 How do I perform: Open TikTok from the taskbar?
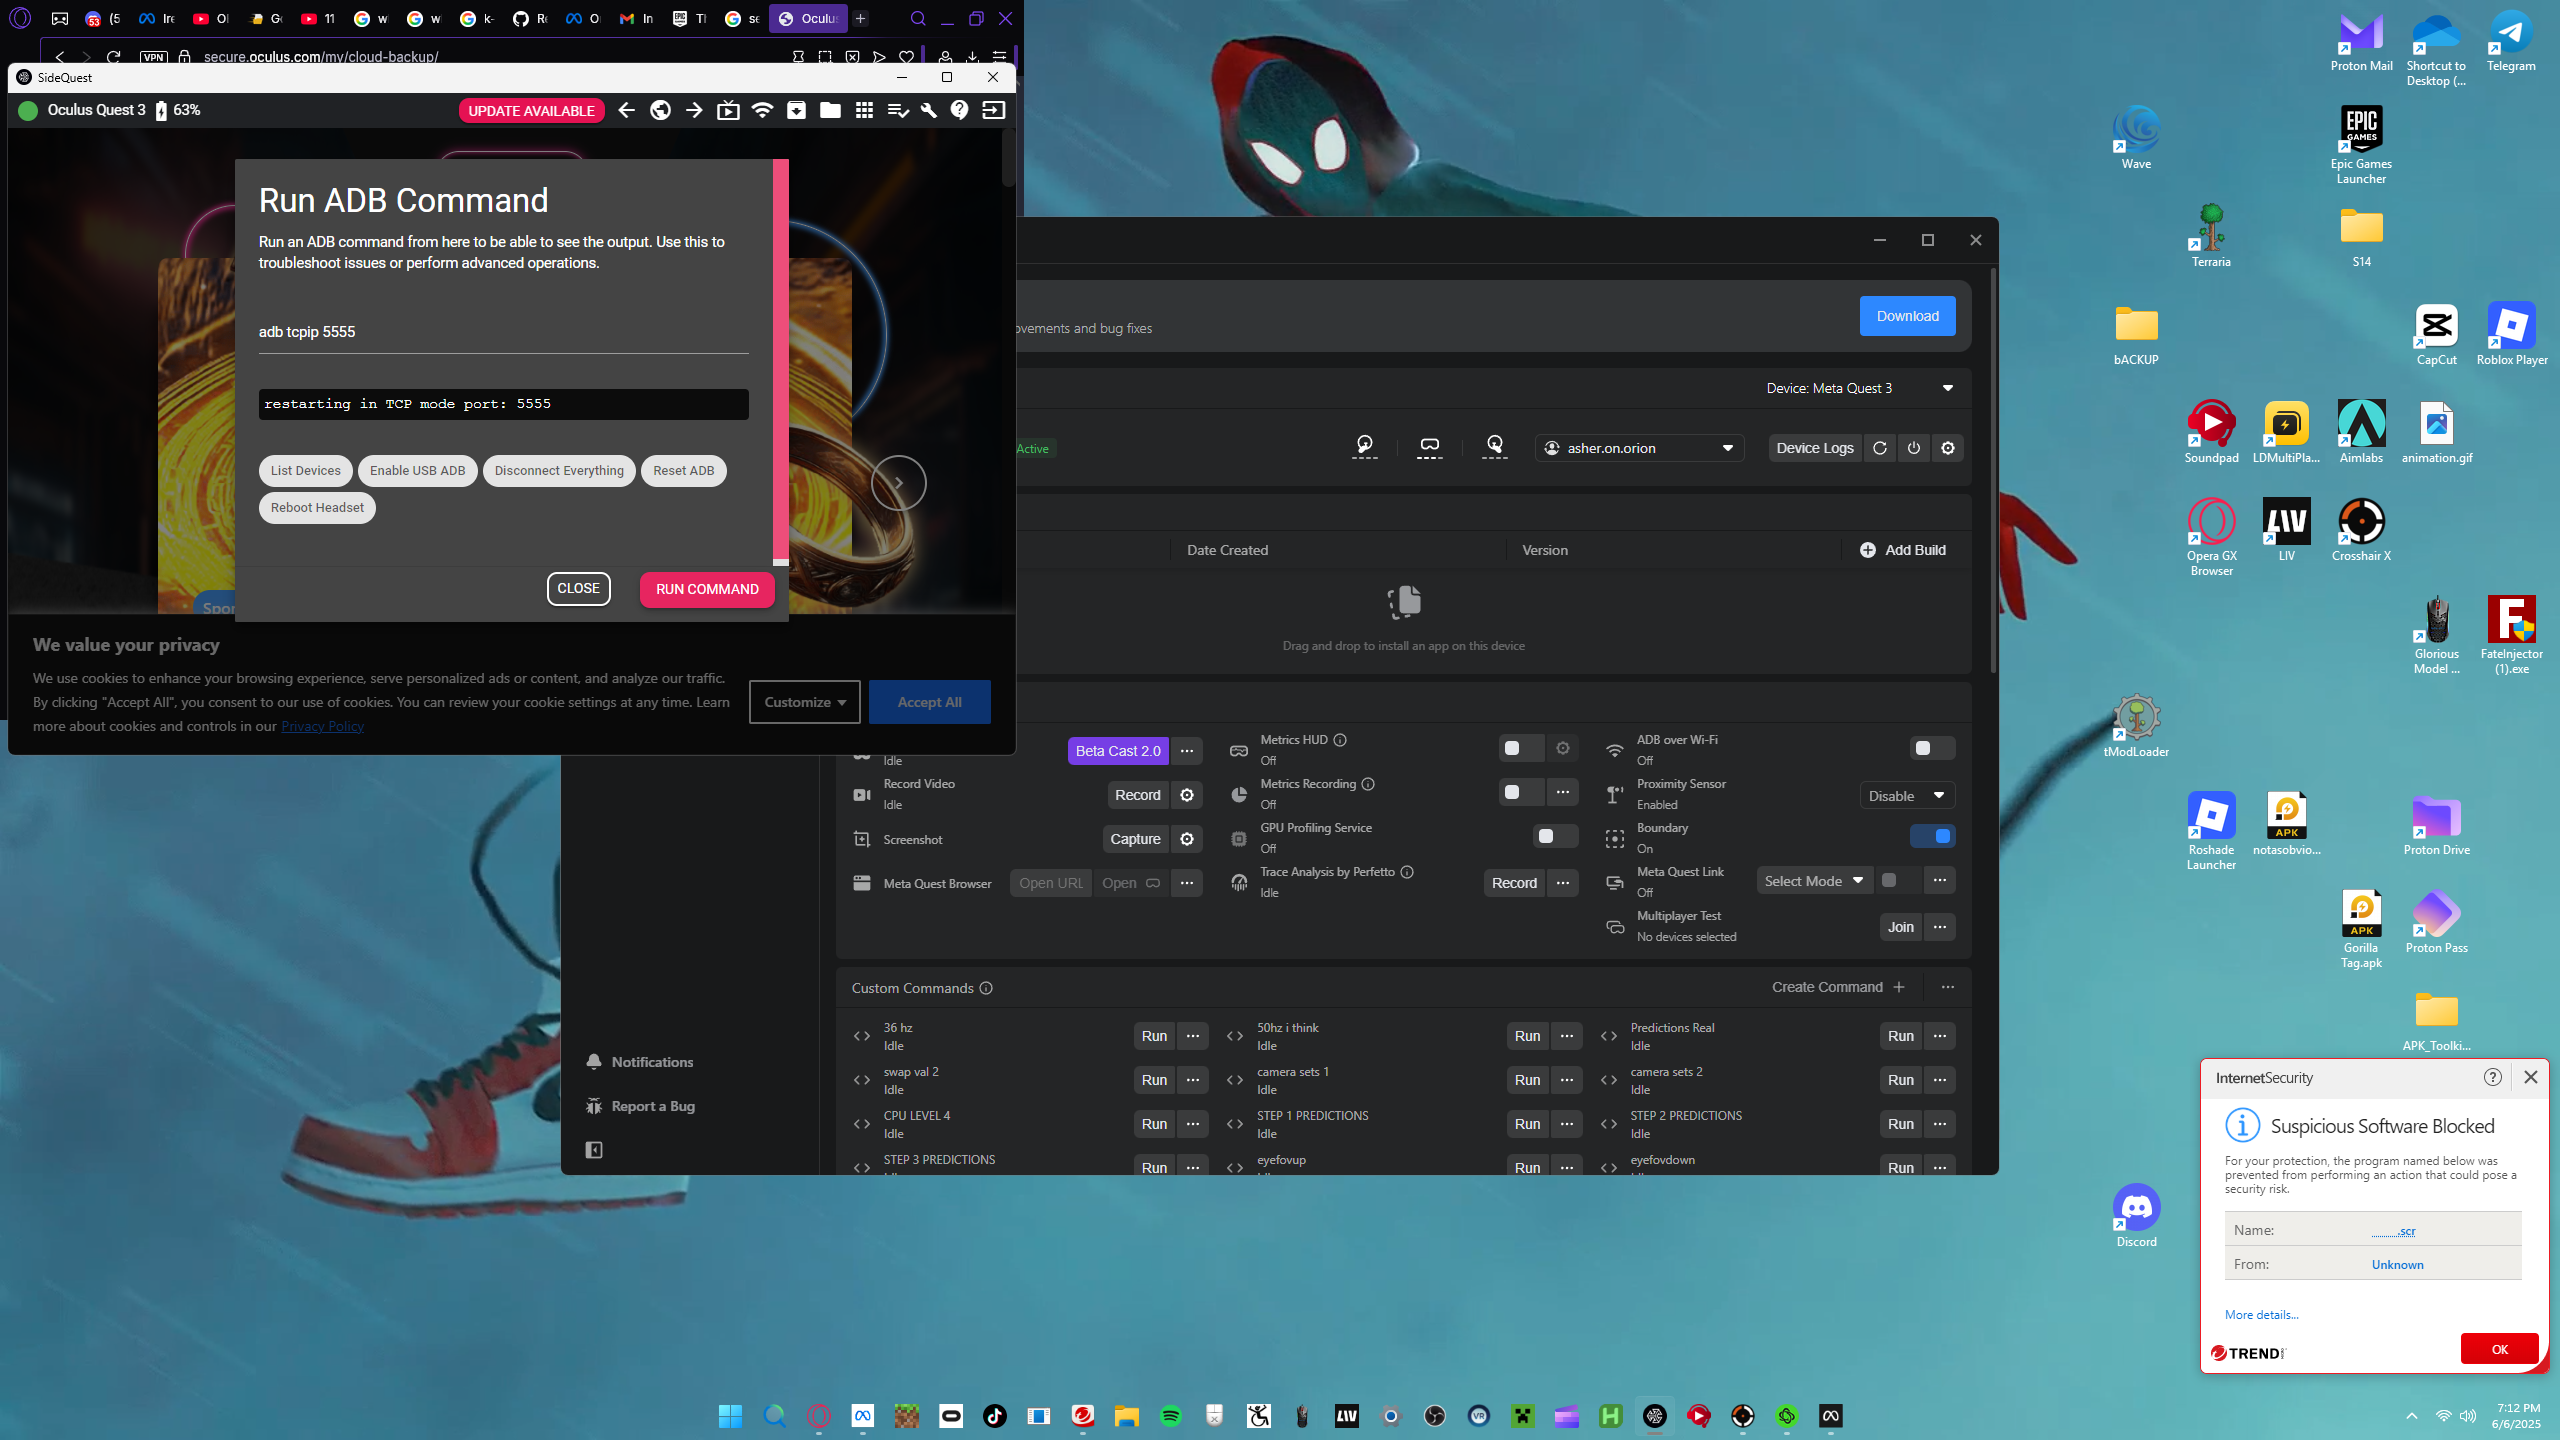[x=995, y=1416]
